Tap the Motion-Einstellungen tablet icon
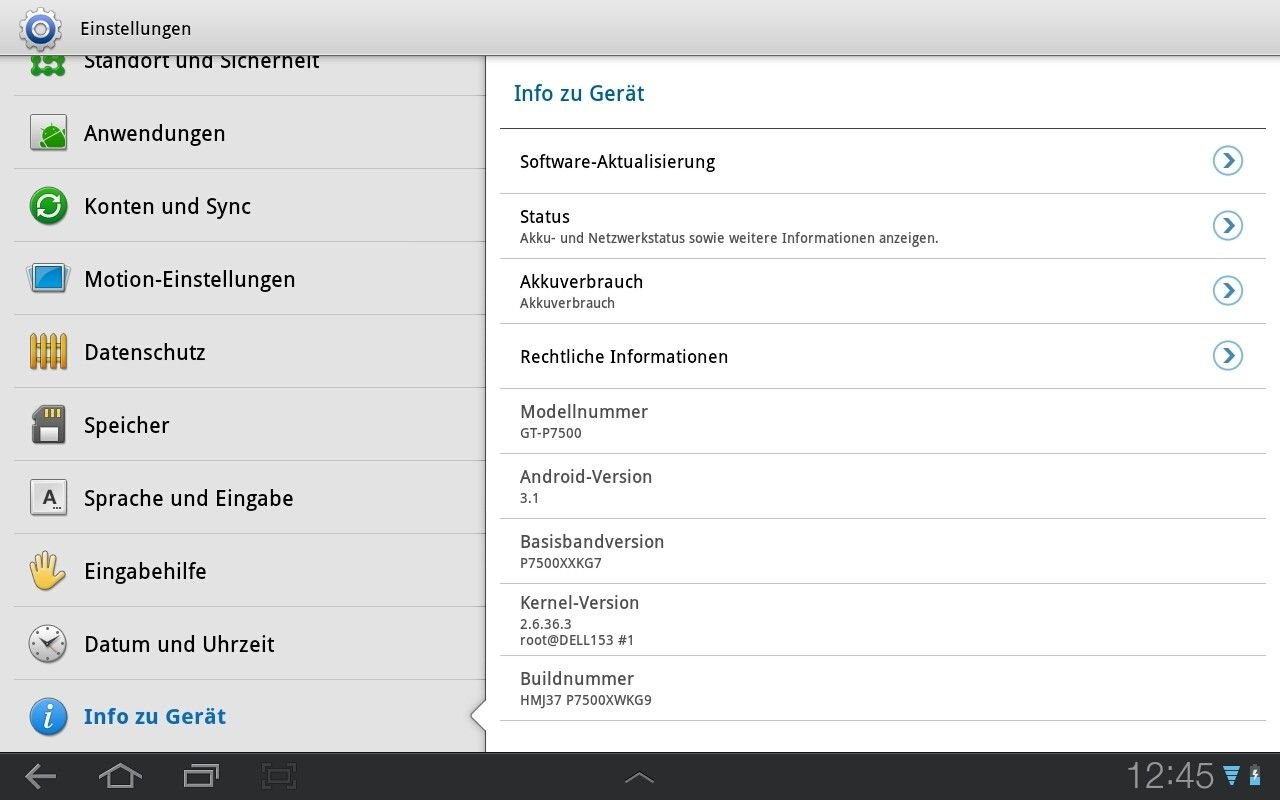 click(48, 278)
